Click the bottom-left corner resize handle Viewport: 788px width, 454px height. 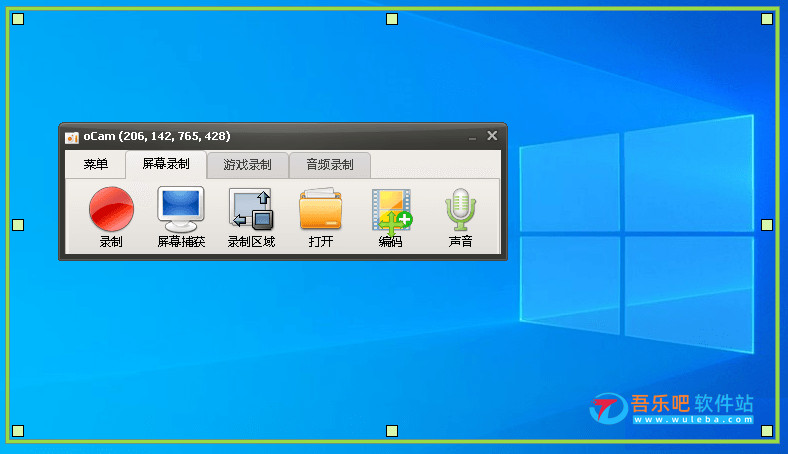coord(18,432)
